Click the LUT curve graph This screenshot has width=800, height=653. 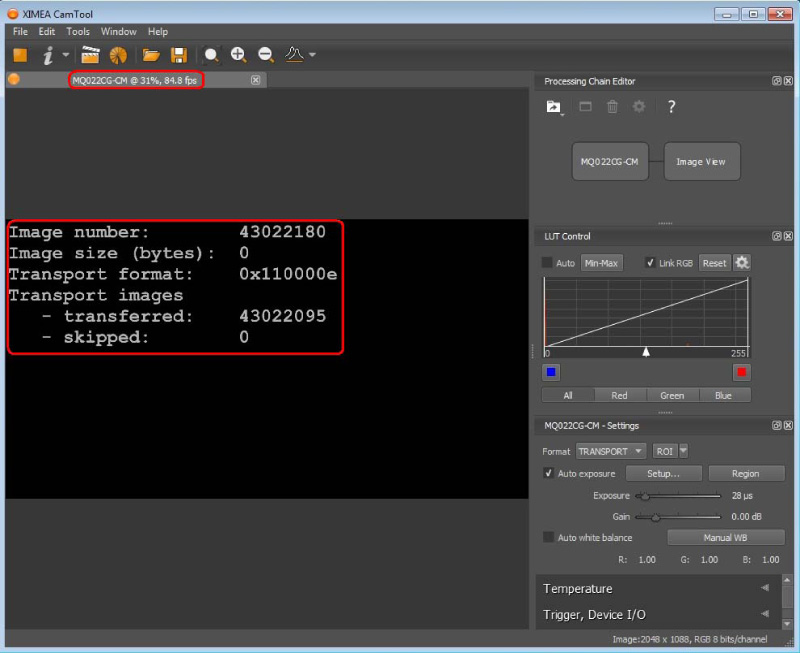646,312
